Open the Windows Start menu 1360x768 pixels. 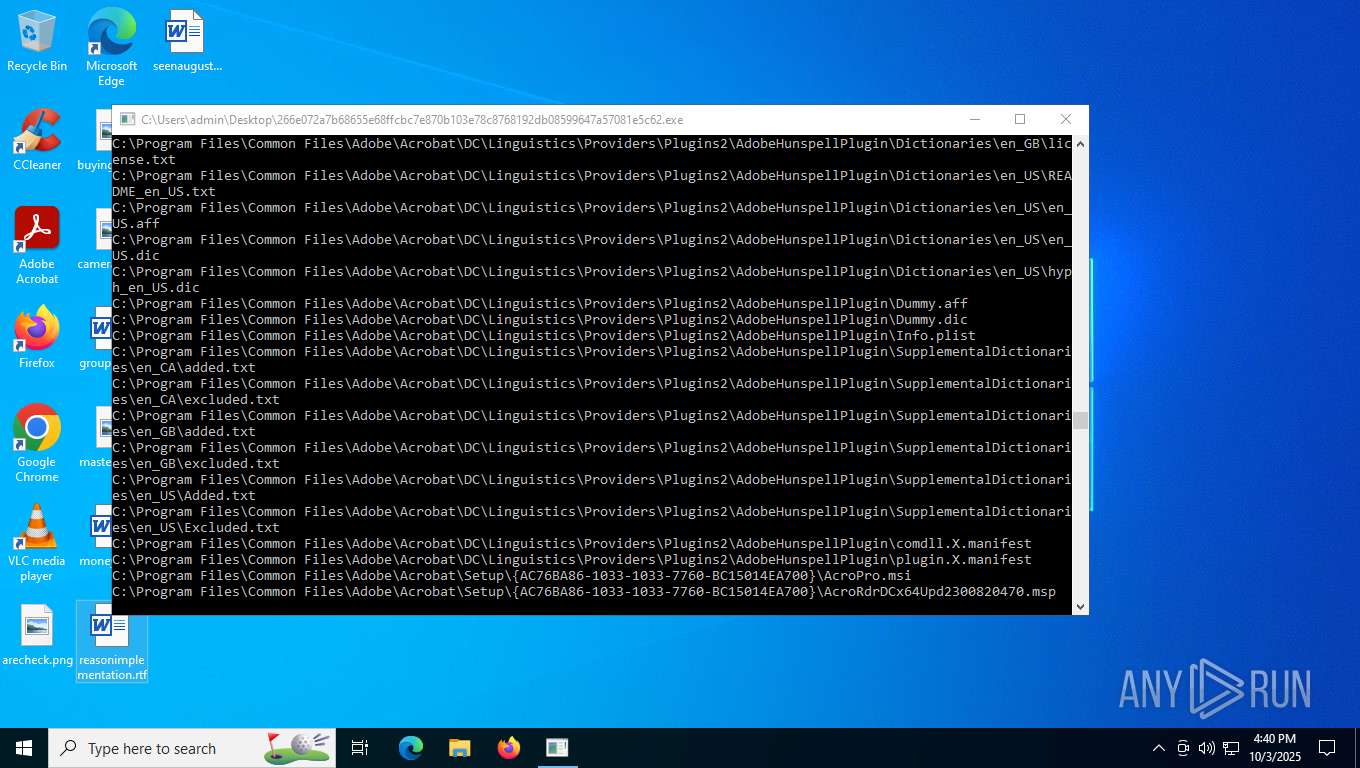coord(24,748)
